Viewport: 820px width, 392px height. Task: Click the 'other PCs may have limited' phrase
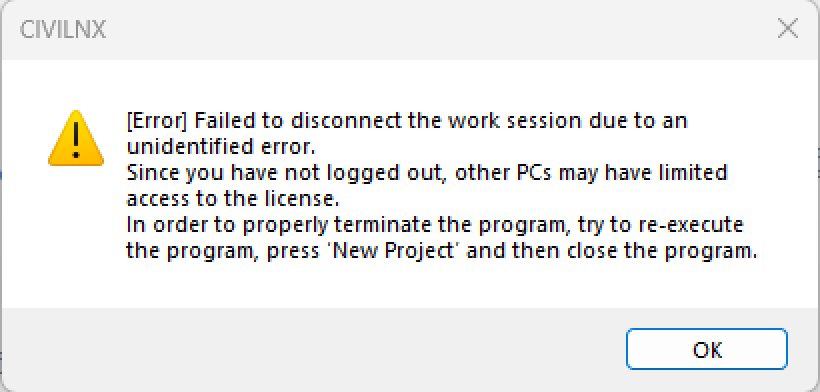pos(591,173)
